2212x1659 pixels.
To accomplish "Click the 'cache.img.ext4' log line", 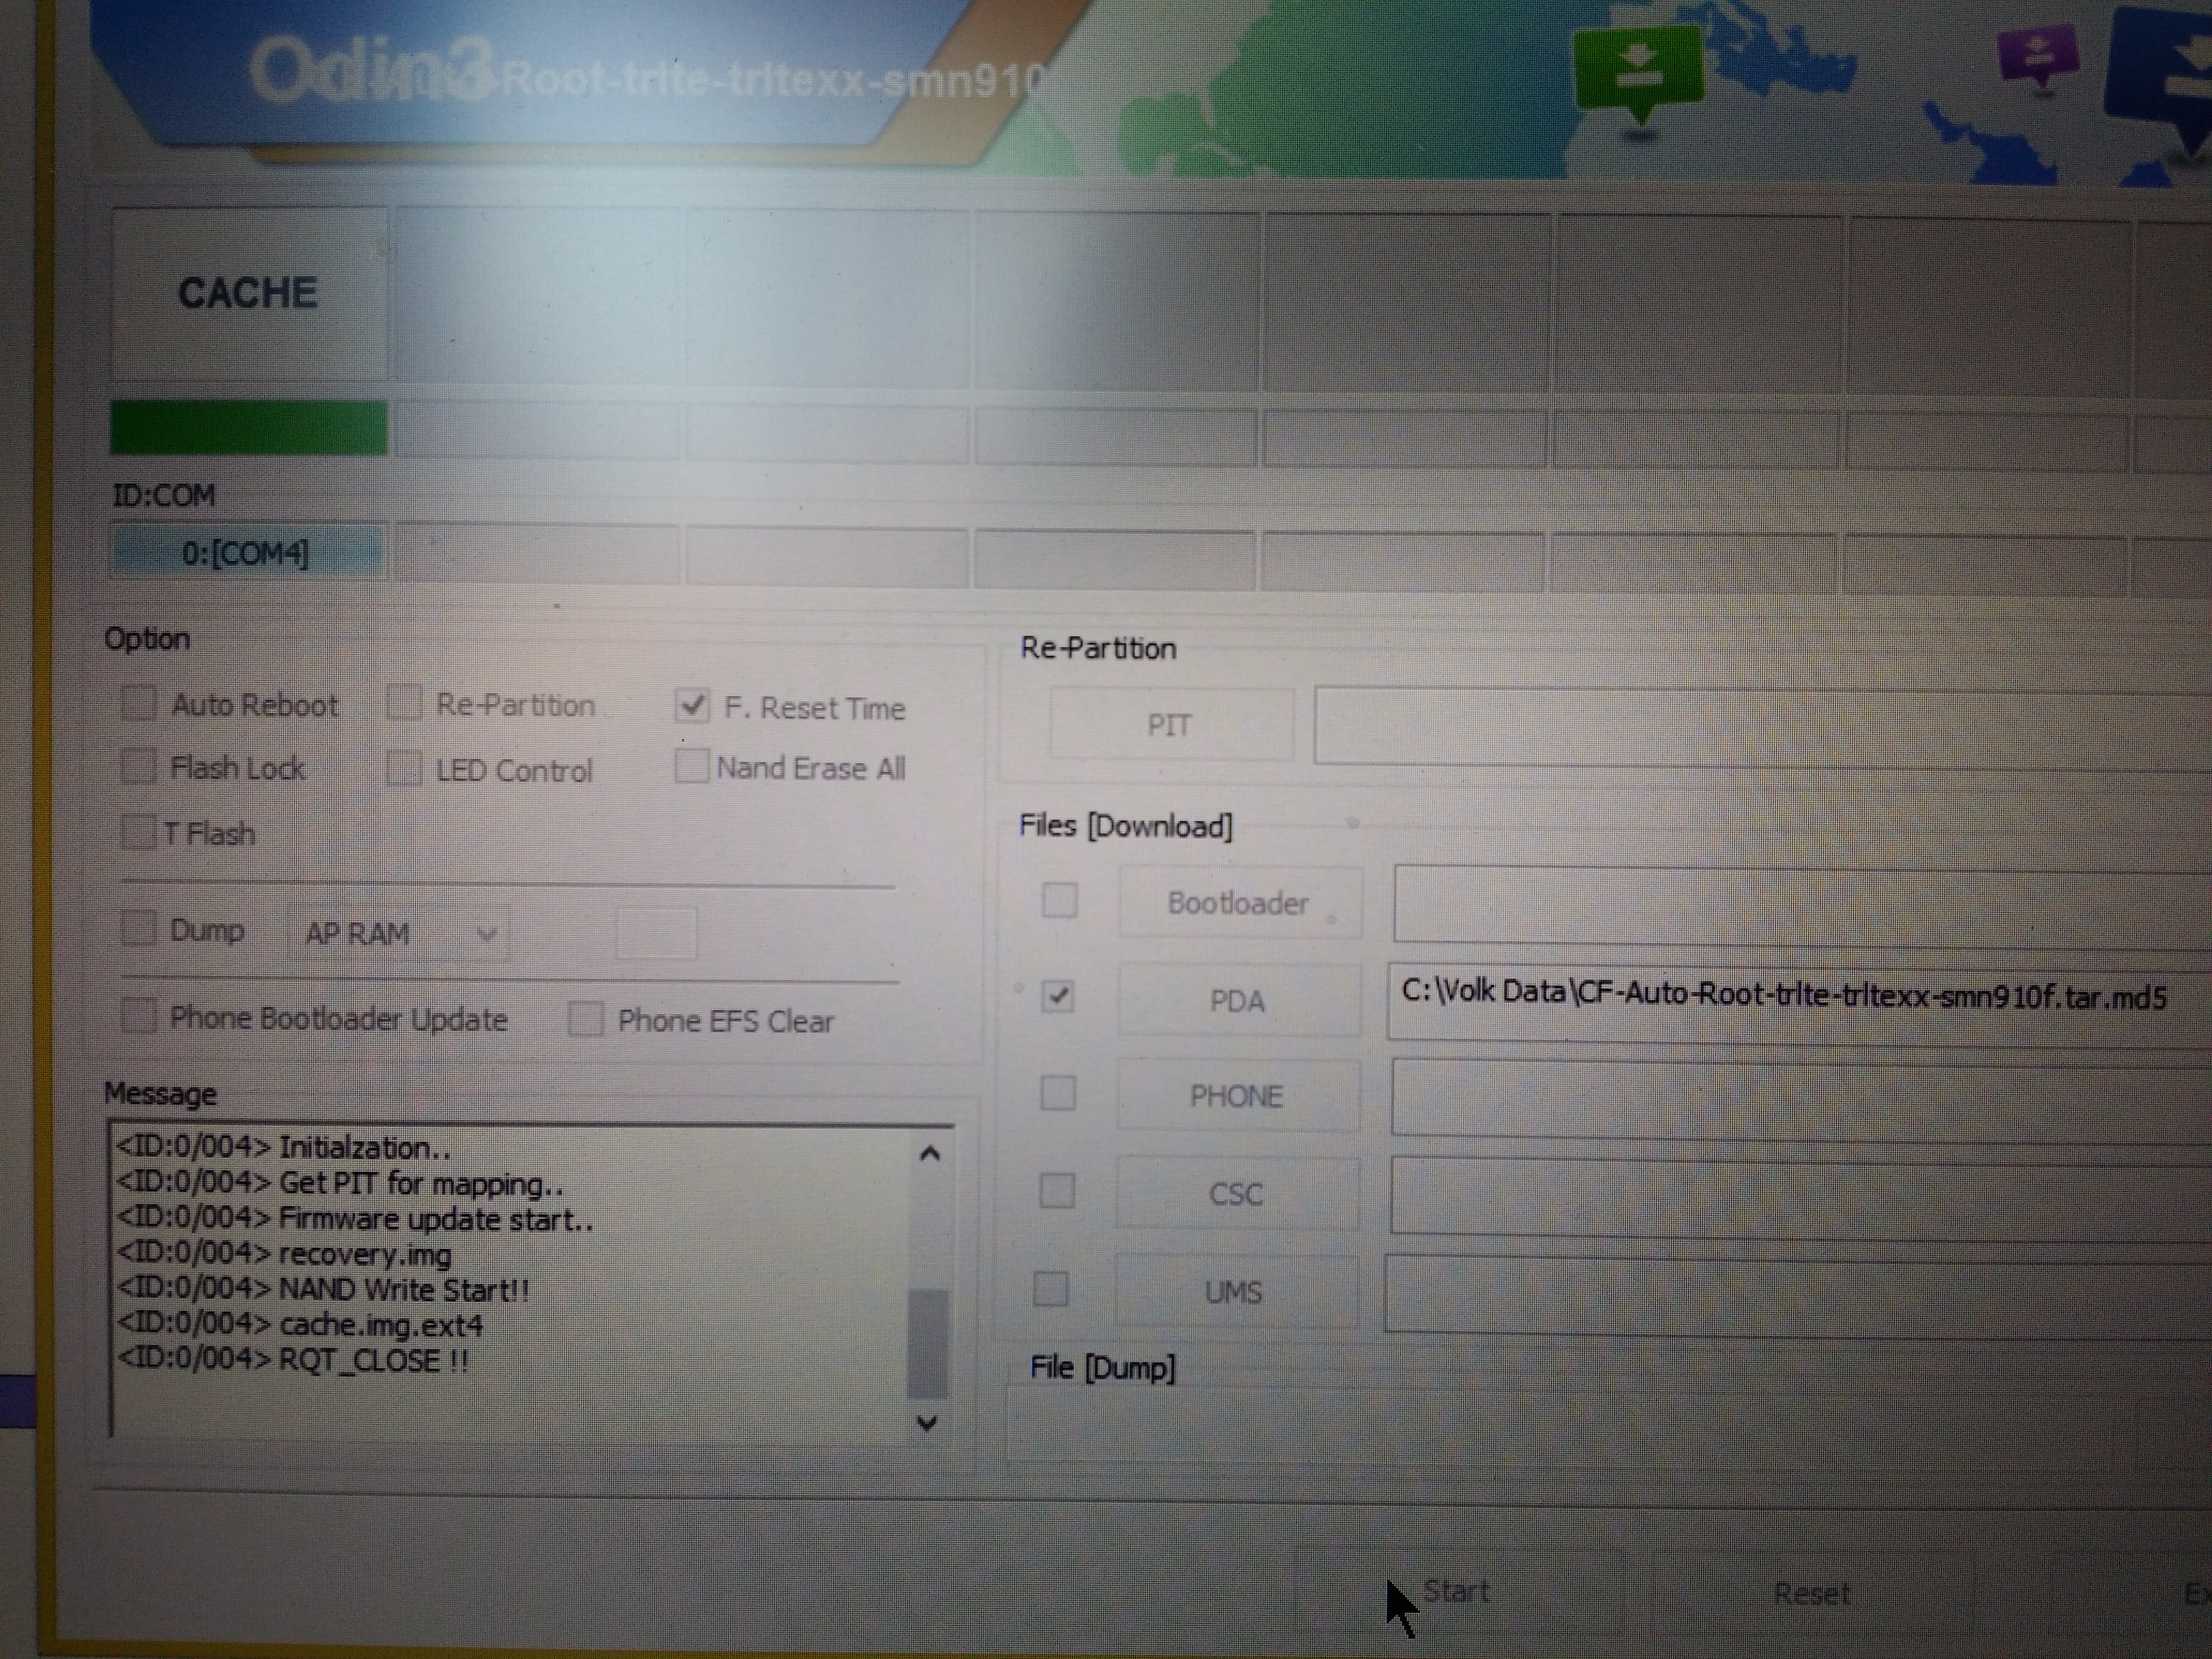I will point(300,1325).
